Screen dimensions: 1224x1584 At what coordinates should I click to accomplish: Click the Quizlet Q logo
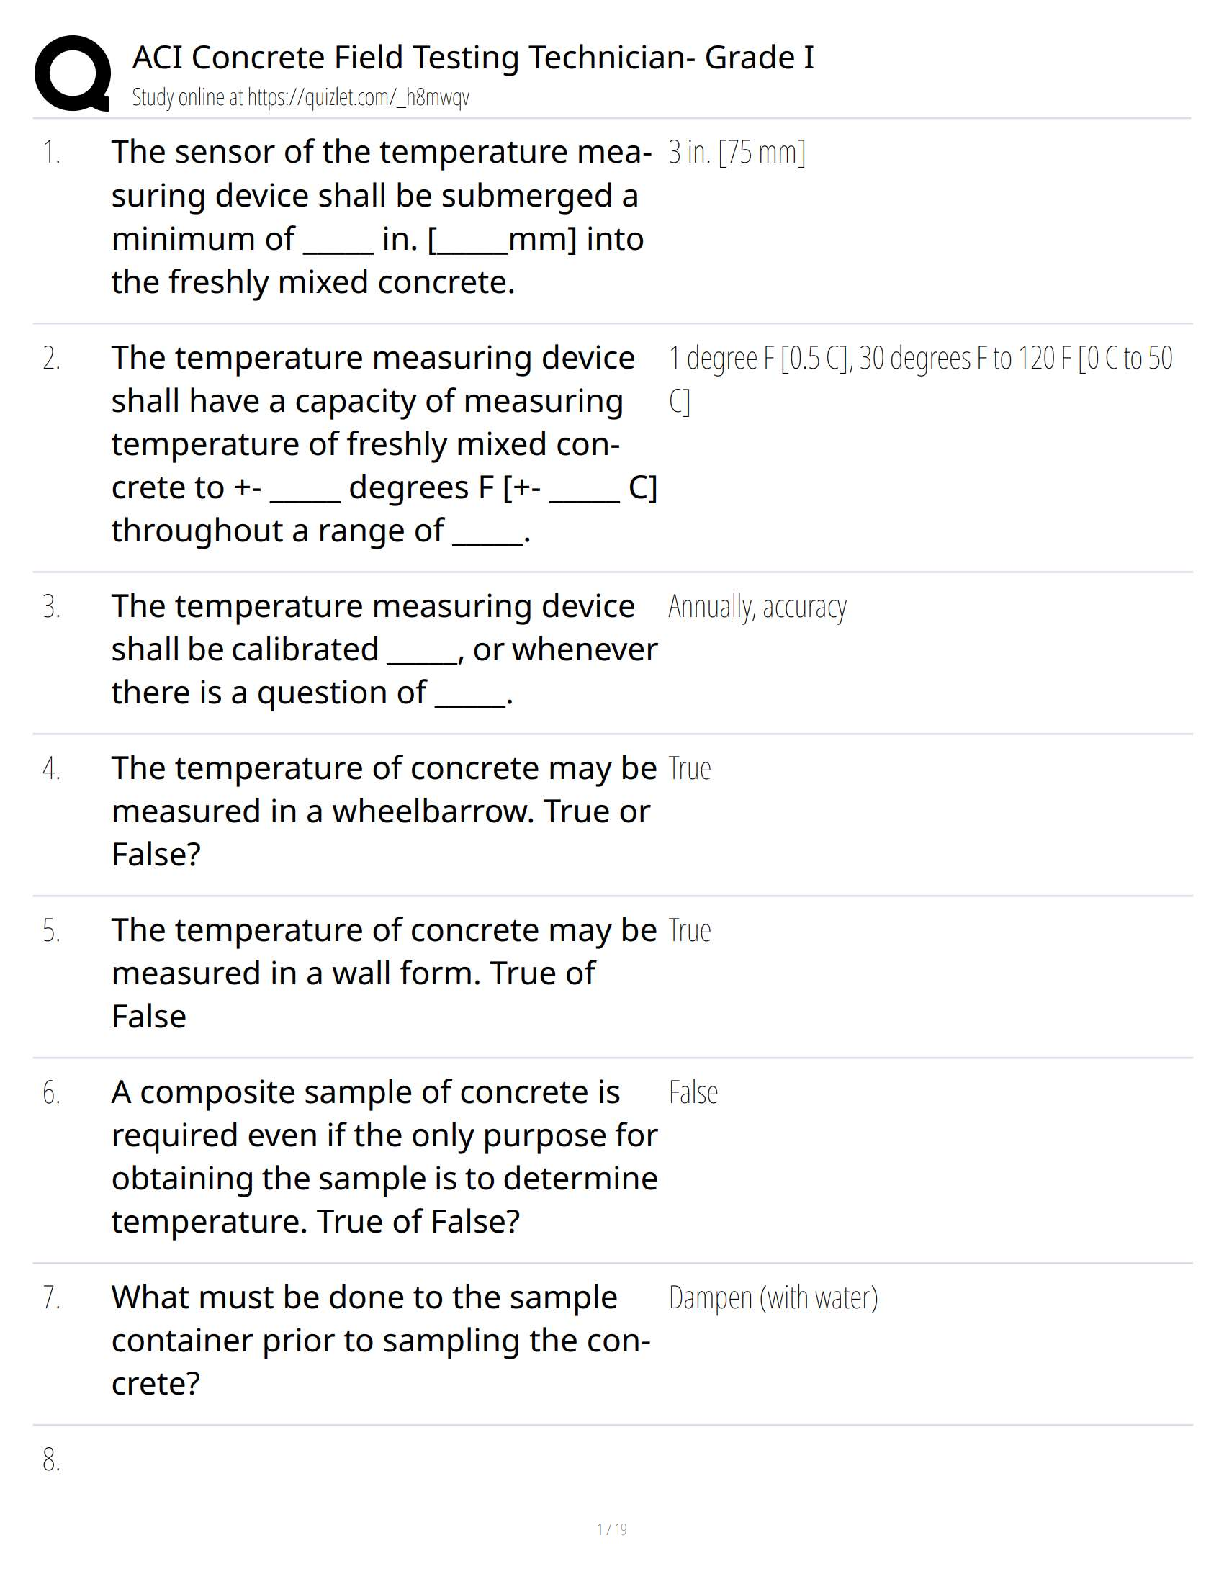(x=72, y=72)
